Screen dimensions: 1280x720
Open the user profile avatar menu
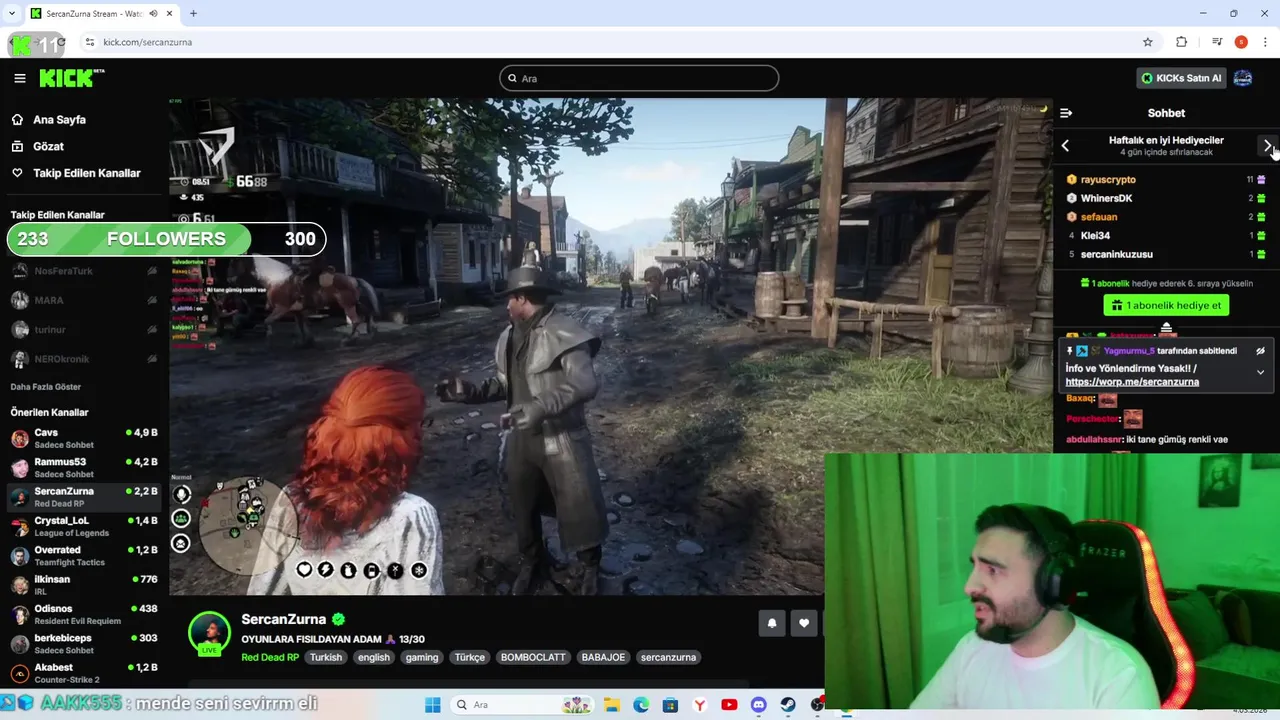1243,78
